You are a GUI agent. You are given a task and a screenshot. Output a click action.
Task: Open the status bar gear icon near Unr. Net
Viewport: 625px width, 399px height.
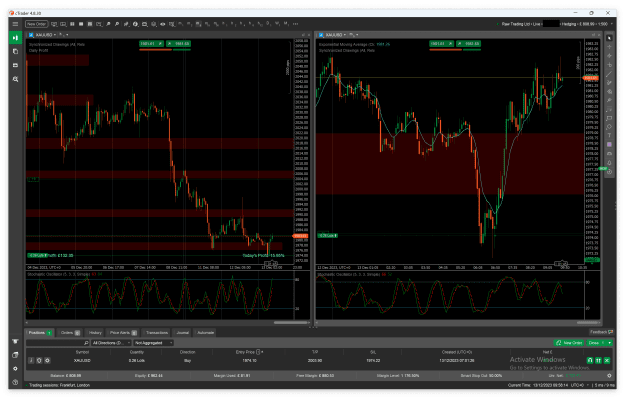(609, 375)
